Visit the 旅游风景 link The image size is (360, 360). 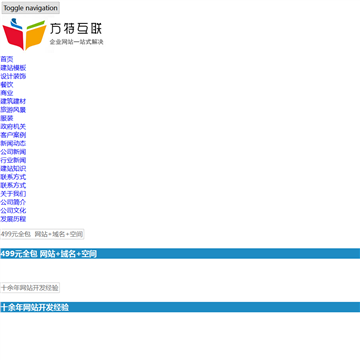pyautogui.click(x=13, y=110)
